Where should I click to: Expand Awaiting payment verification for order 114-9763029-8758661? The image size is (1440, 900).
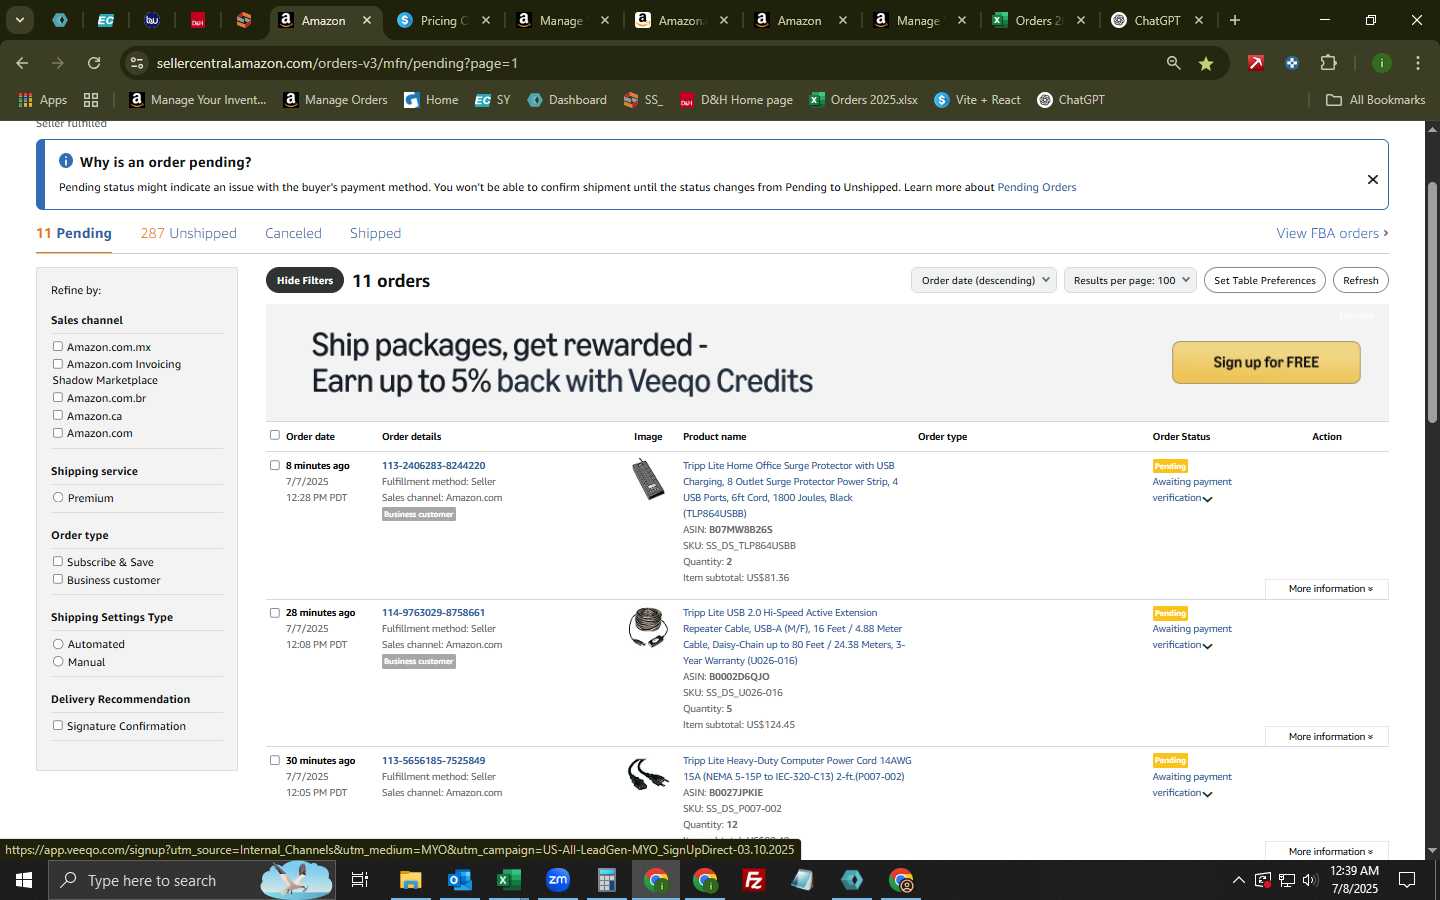tap(1191, 637)
